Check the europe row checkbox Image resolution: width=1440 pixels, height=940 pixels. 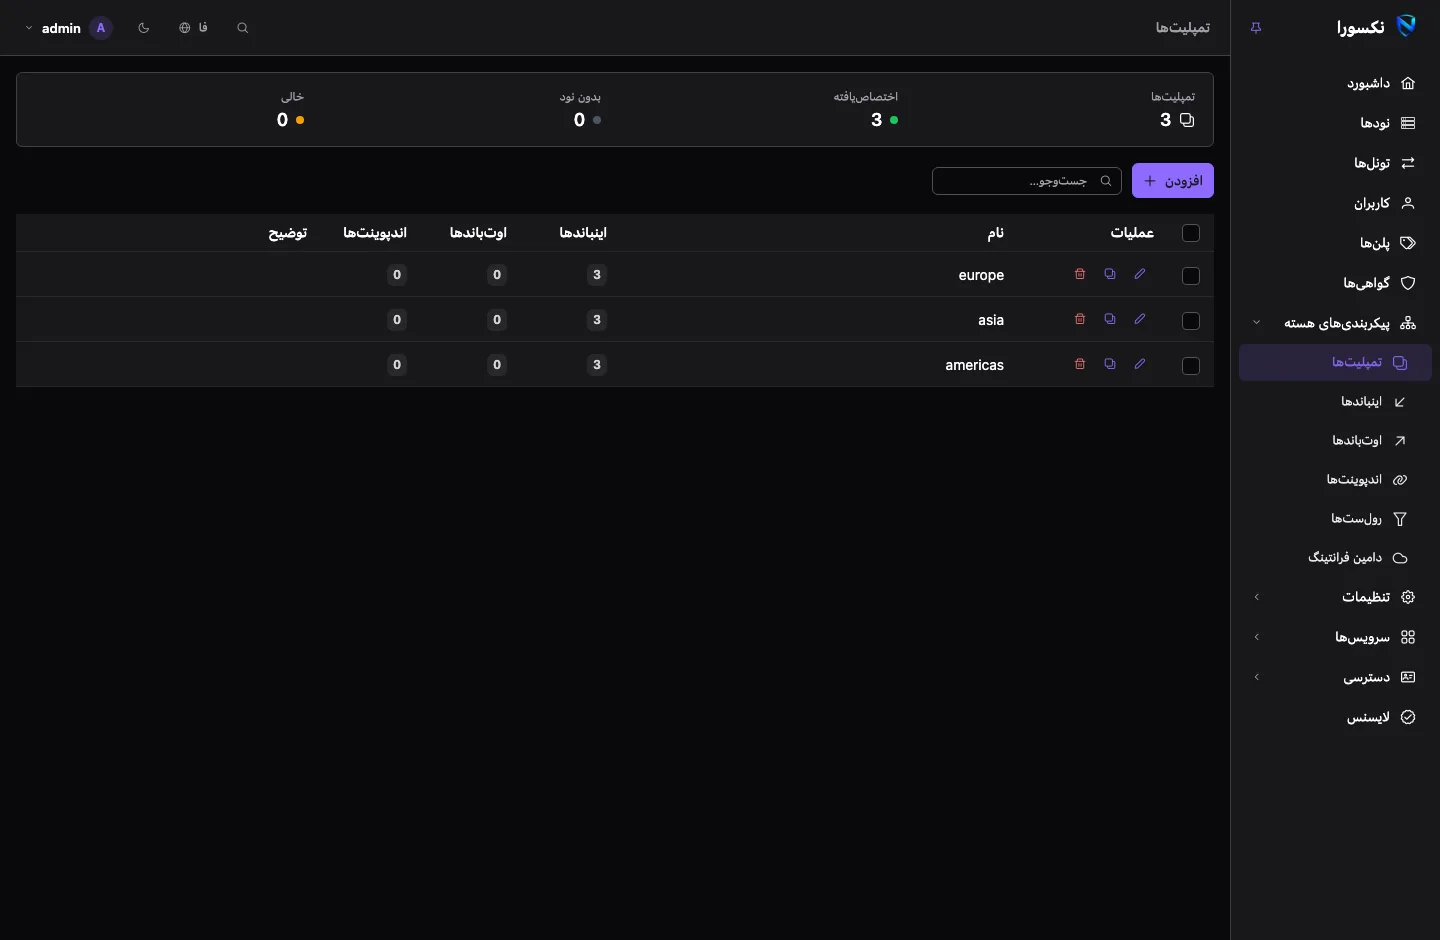coord(1191,276)
